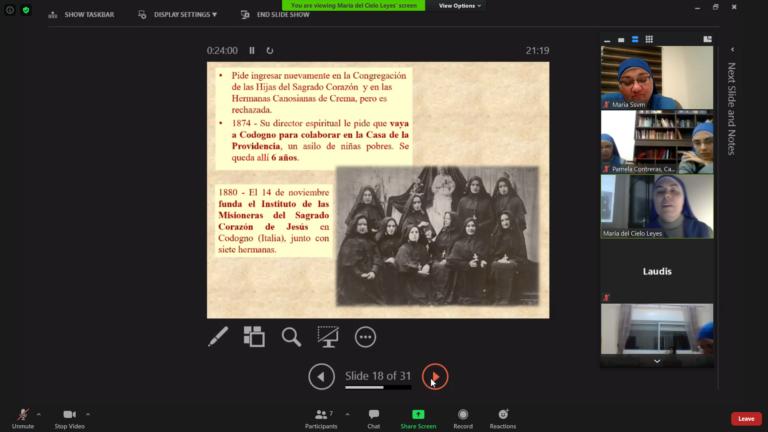Open Display Settings menu
This screenshot has height=432, width=768.
[x=178, y=15]
